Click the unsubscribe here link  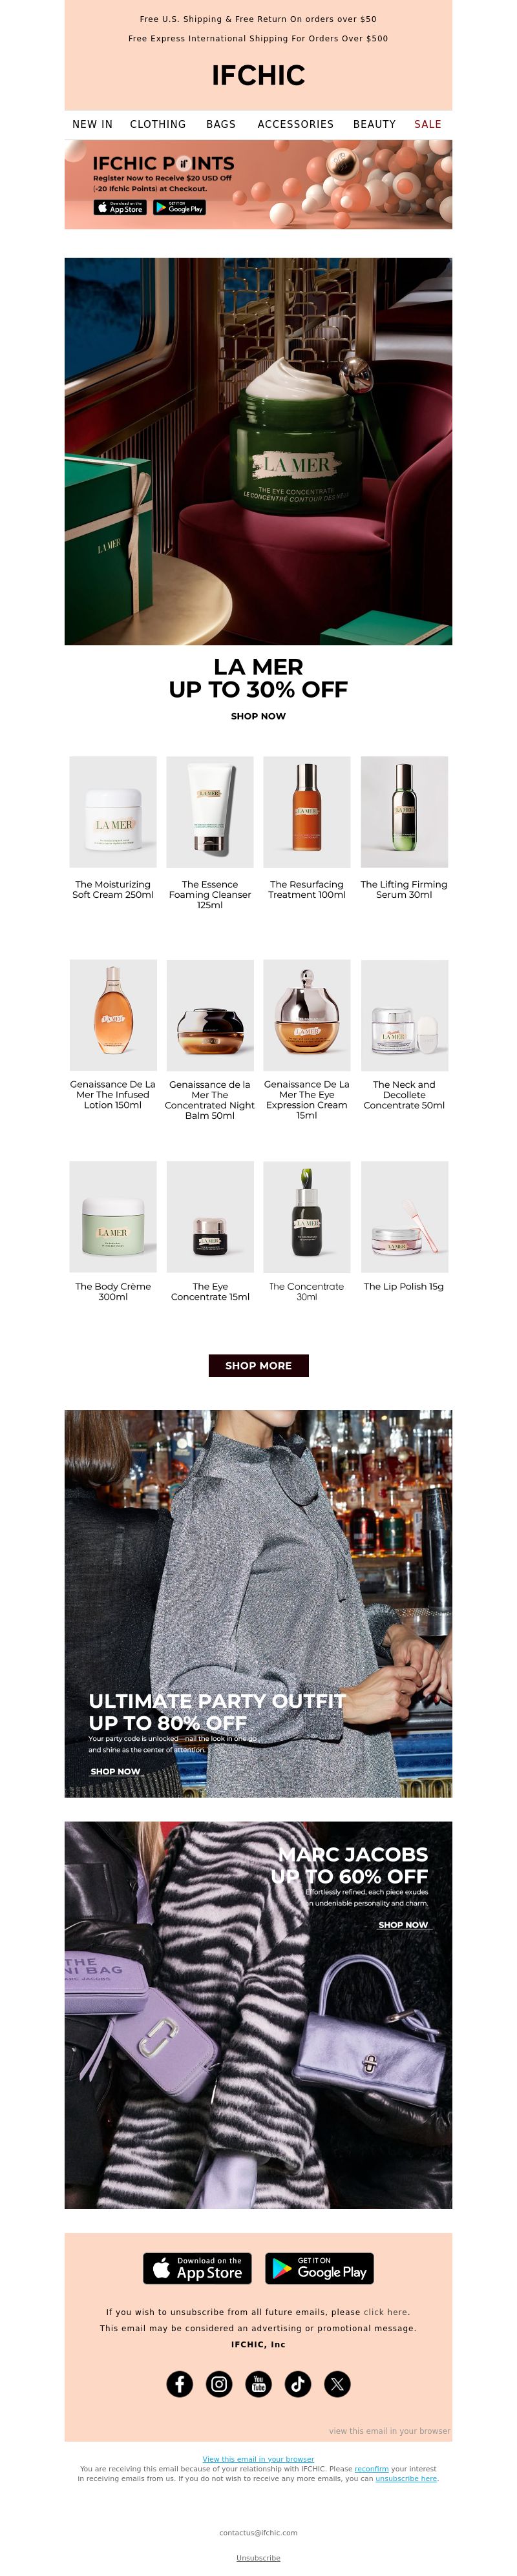[x=406, y=2478]
